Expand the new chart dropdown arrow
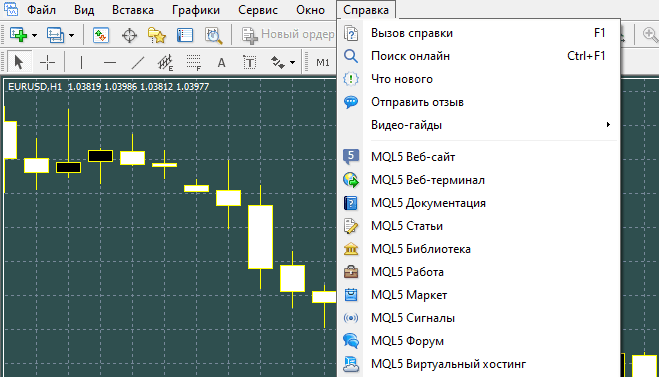 (x=34, y=35)
